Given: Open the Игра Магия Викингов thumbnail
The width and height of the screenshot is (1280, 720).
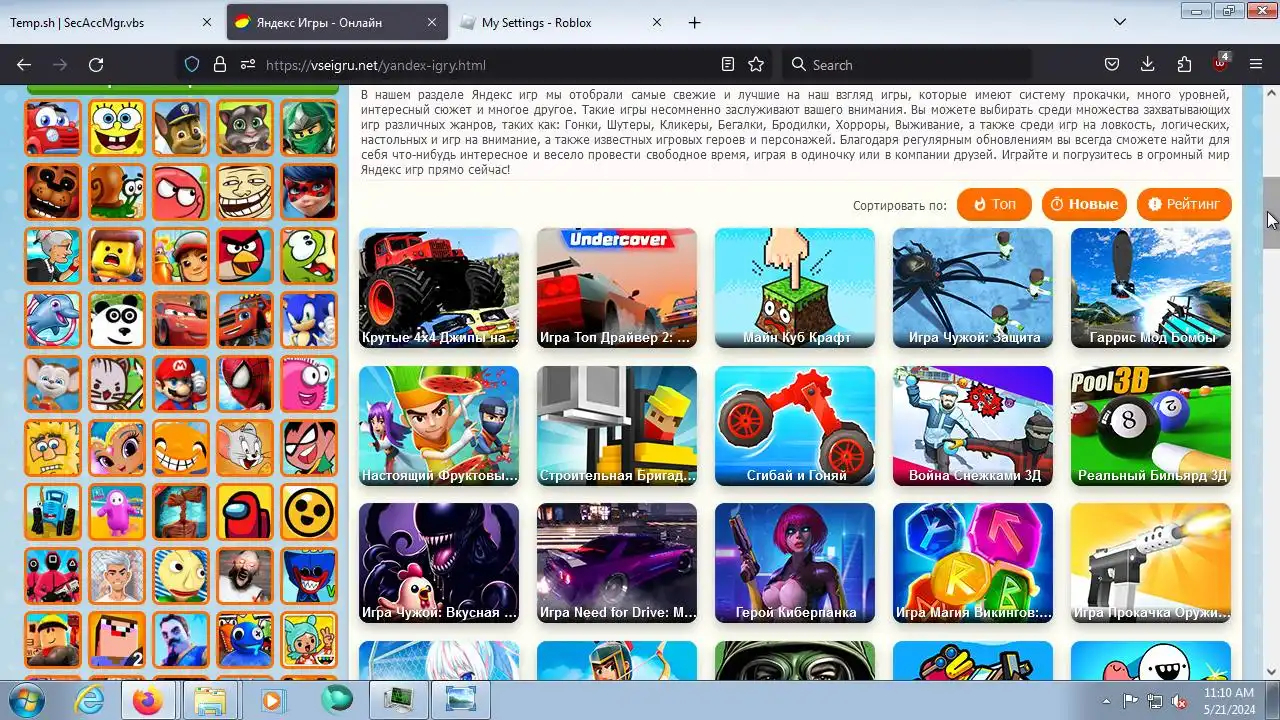Looking at the screenshot, I should pyautogui.click(x=973, y=563).
